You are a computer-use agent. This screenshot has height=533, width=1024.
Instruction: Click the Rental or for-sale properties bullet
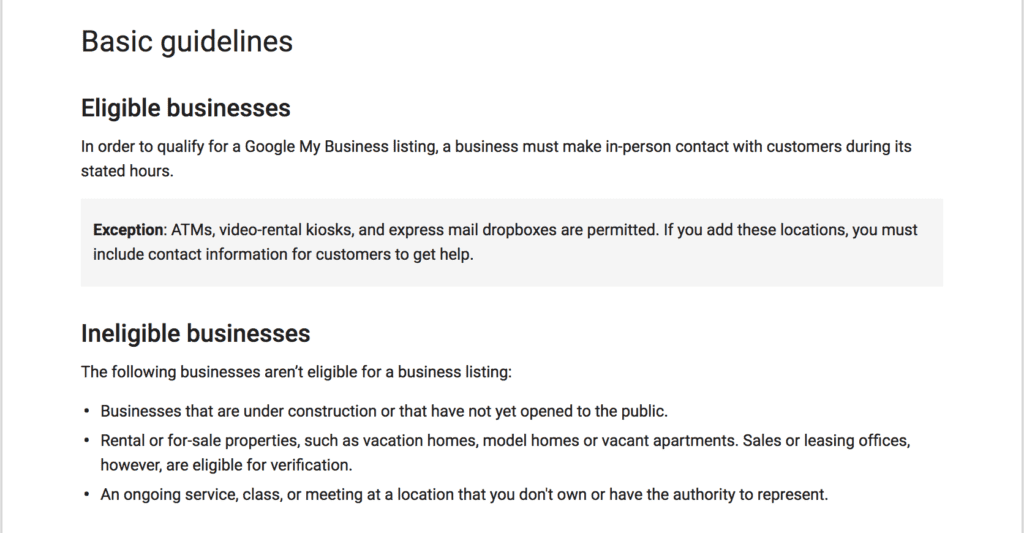coord(505,453)
